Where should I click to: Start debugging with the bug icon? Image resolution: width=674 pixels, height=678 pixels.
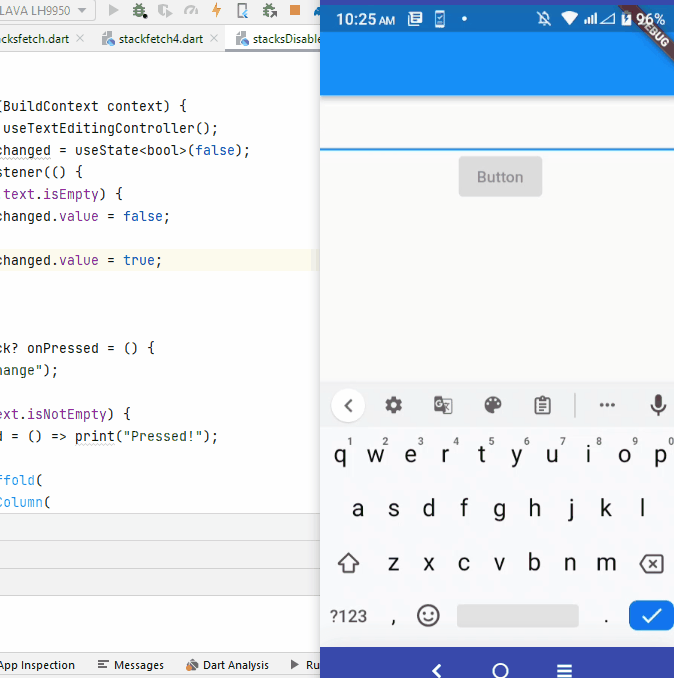point(139,10)
